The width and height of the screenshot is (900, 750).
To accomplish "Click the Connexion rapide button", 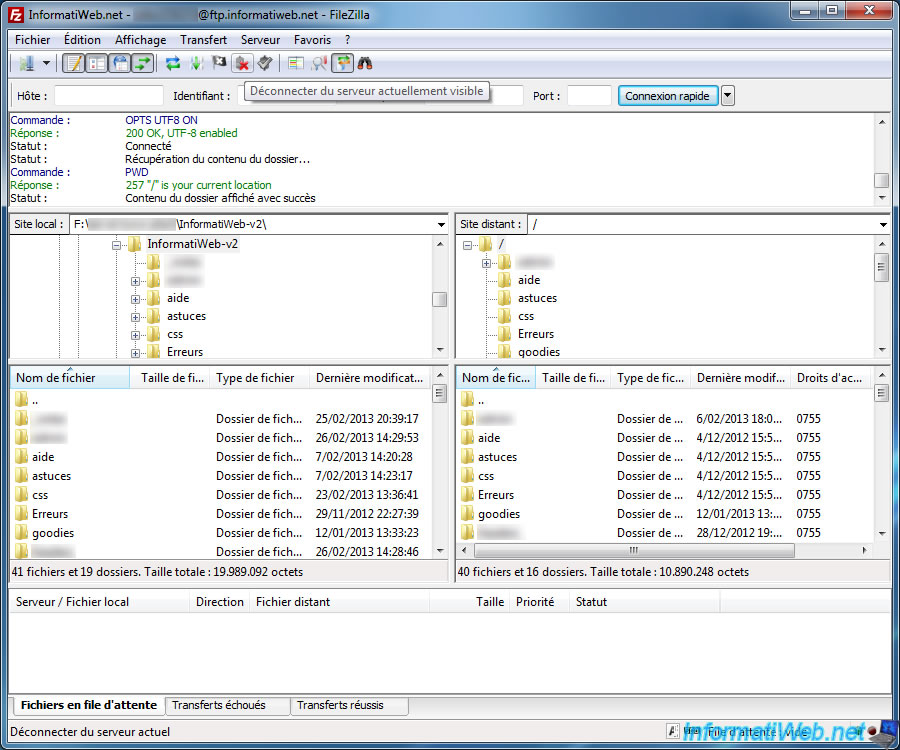I will coord(667,96).
